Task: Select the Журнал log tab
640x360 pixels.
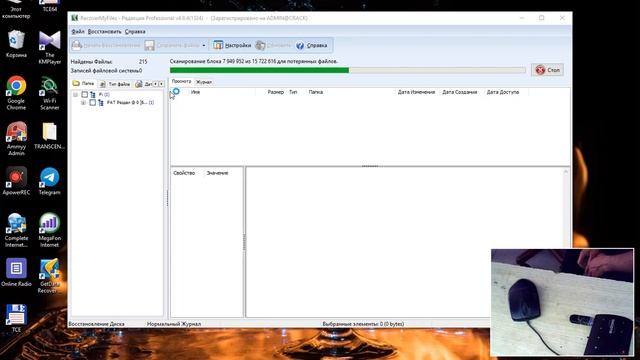Action: point(204,82)
